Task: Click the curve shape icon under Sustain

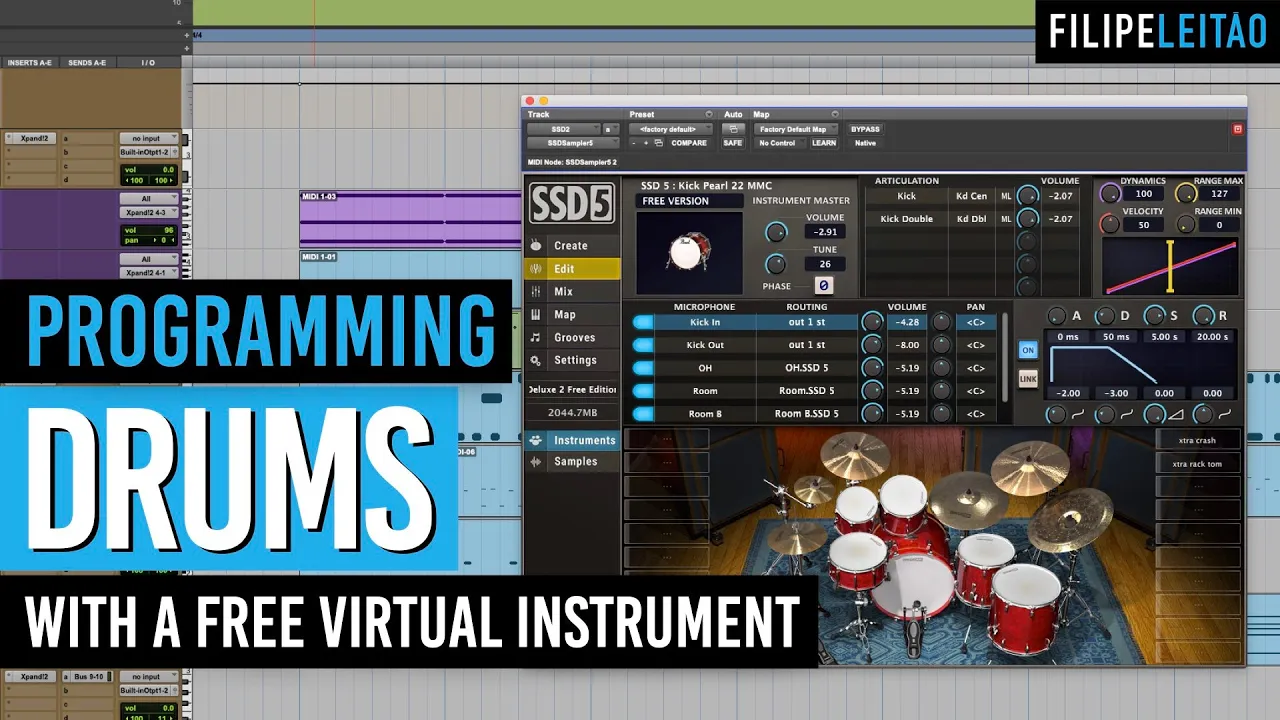Action: point(1176,414)
